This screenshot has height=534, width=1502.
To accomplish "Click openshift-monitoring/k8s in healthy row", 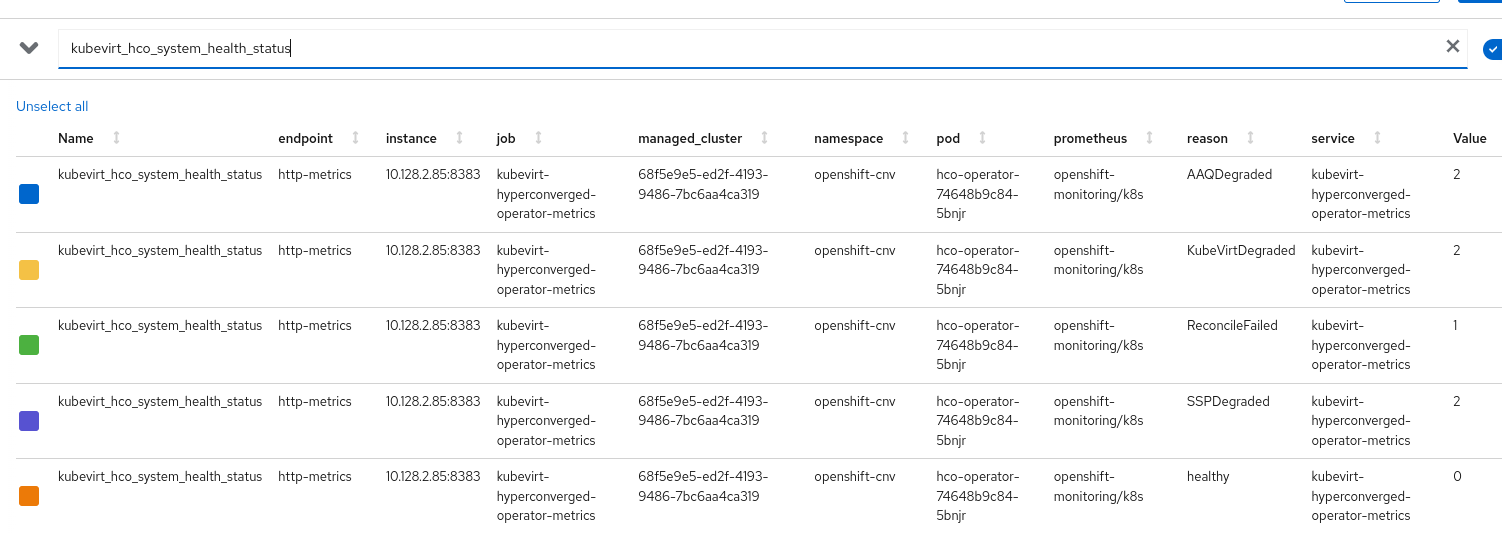I will coord(1099,486).
